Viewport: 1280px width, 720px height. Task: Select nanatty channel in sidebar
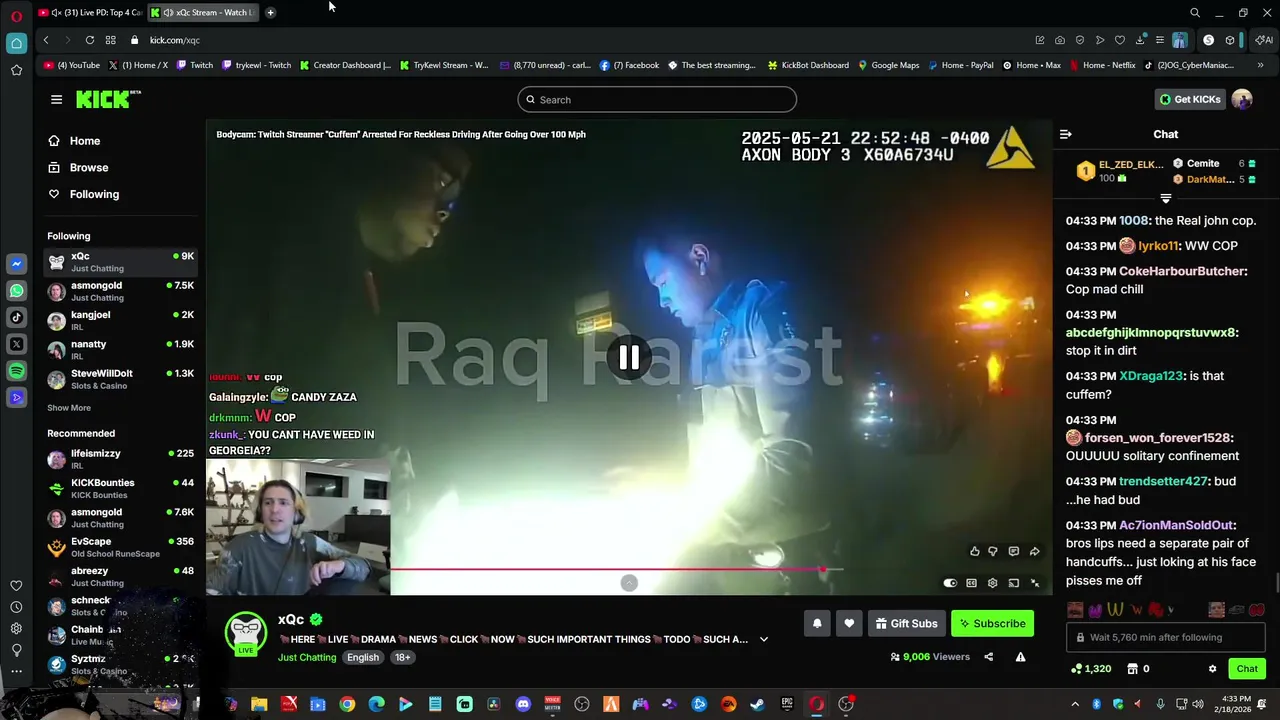[120, 349]
